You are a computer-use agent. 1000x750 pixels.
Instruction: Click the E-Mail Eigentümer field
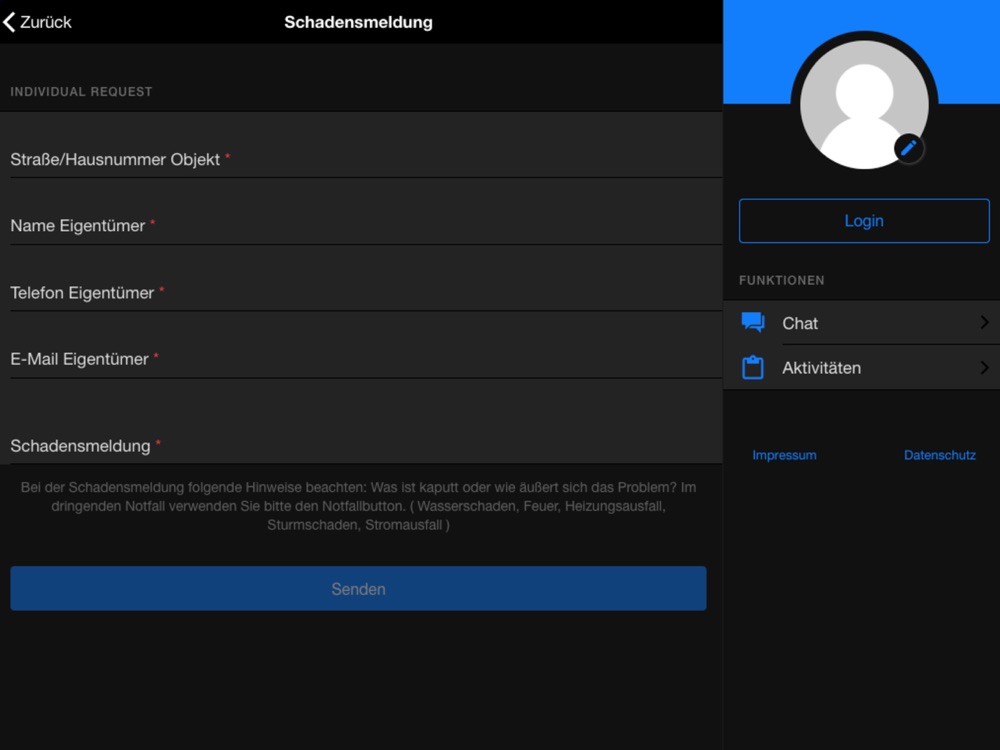point(361,345)
